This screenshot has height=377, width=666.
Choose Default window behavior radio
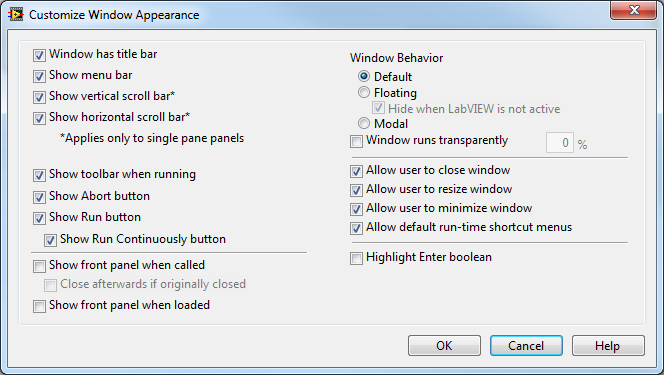[364, 76]
